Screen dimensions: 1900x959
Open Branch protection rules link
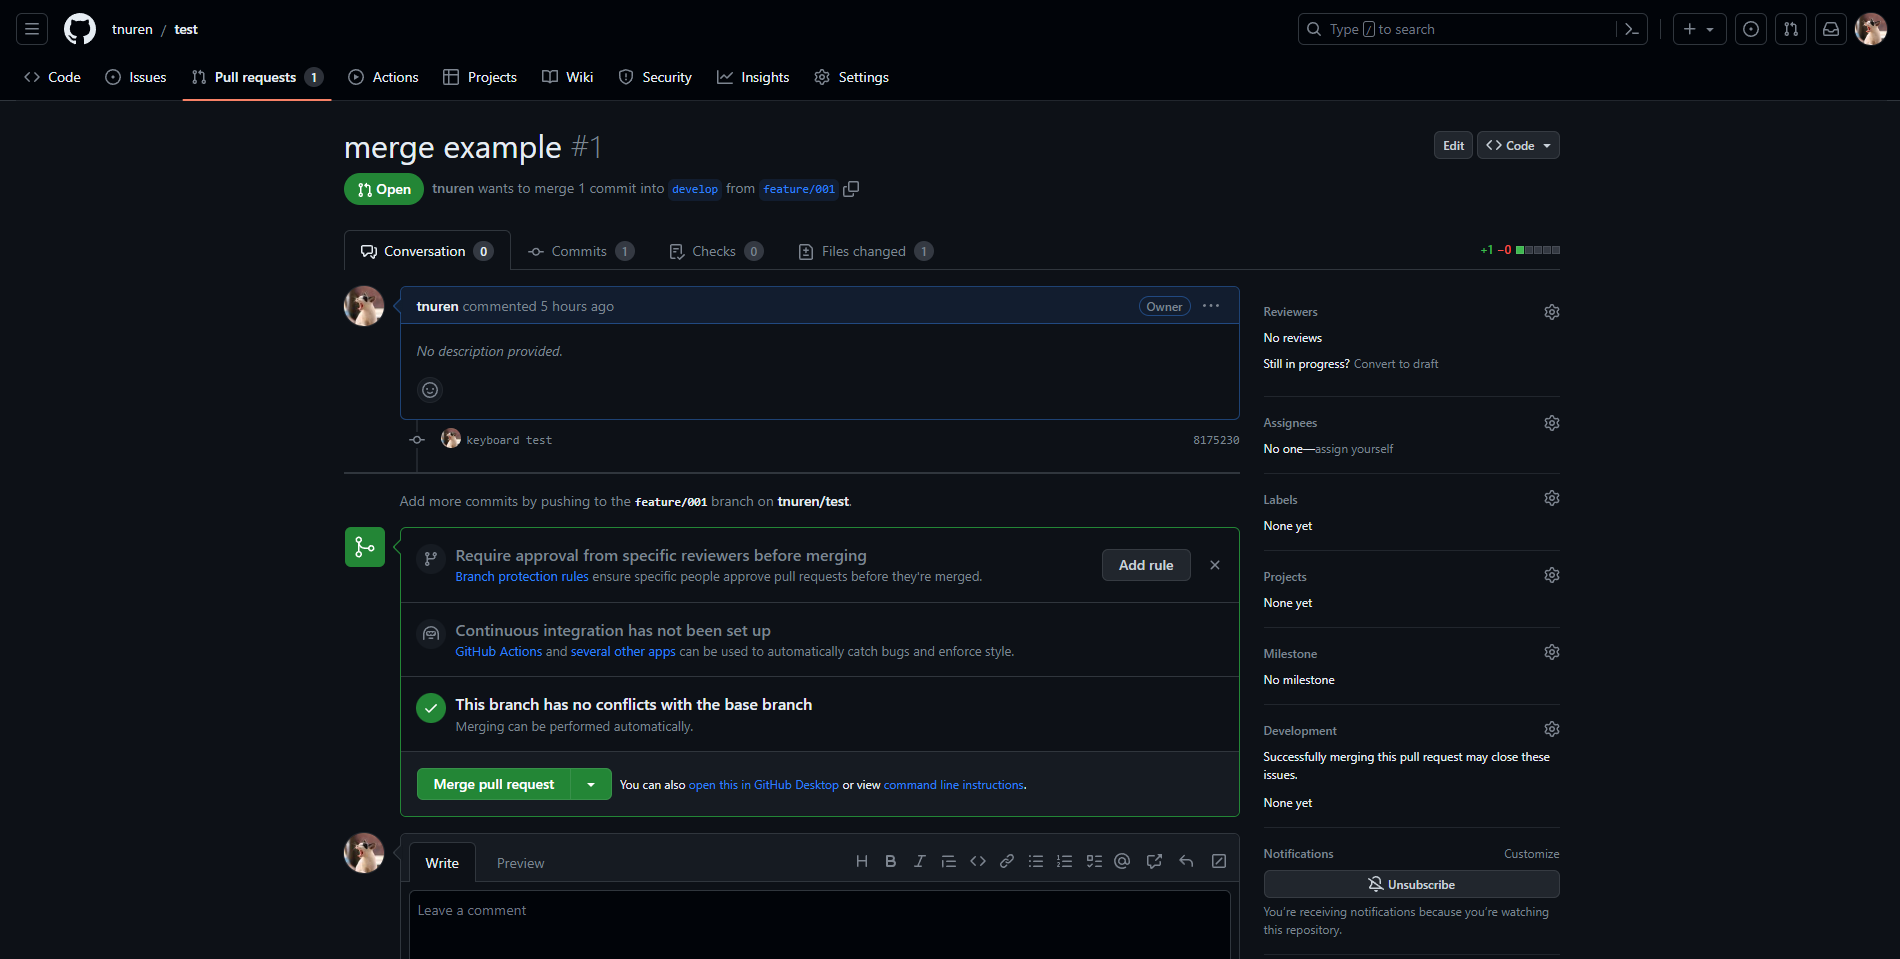click(x=522, y=577)
